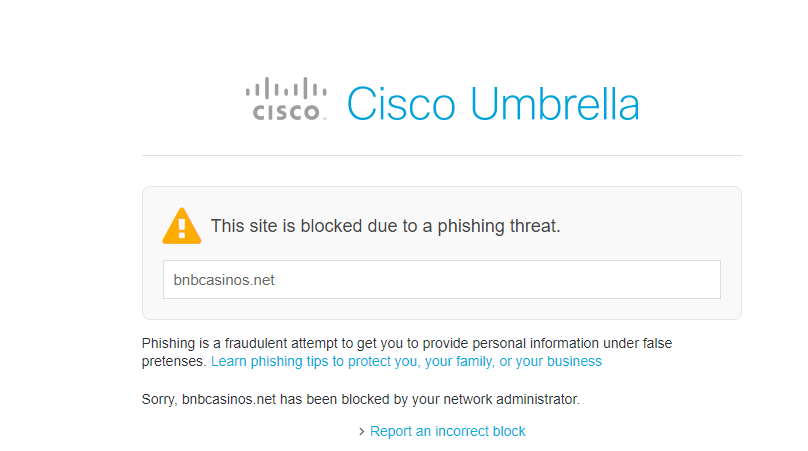
Task: Click the bnbcasinos.net blocked domain field
Action: [x=442, y=279]
